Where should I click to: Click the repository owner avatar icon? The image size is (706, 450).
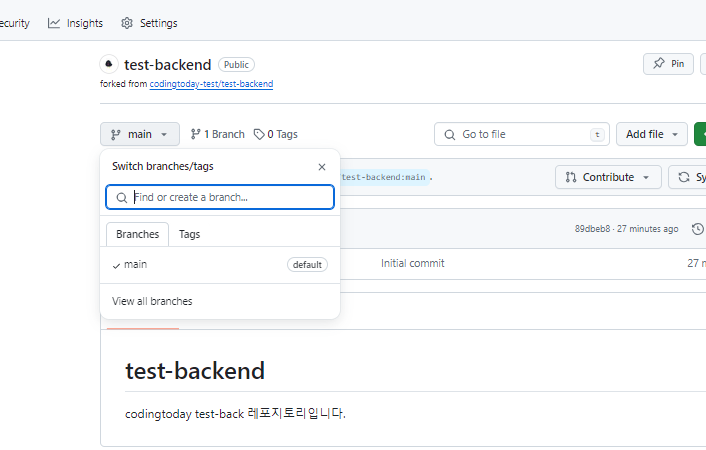pos(109,64)
